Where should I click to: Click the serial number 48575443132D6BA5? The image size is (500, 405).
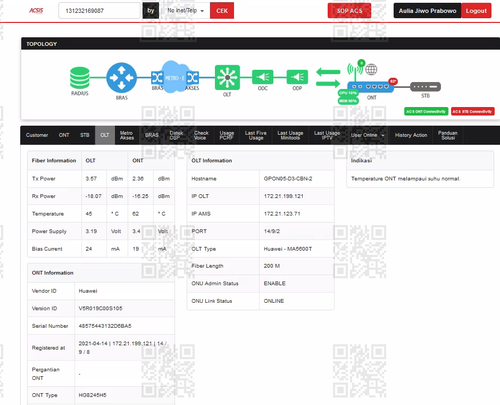point(105,326)
